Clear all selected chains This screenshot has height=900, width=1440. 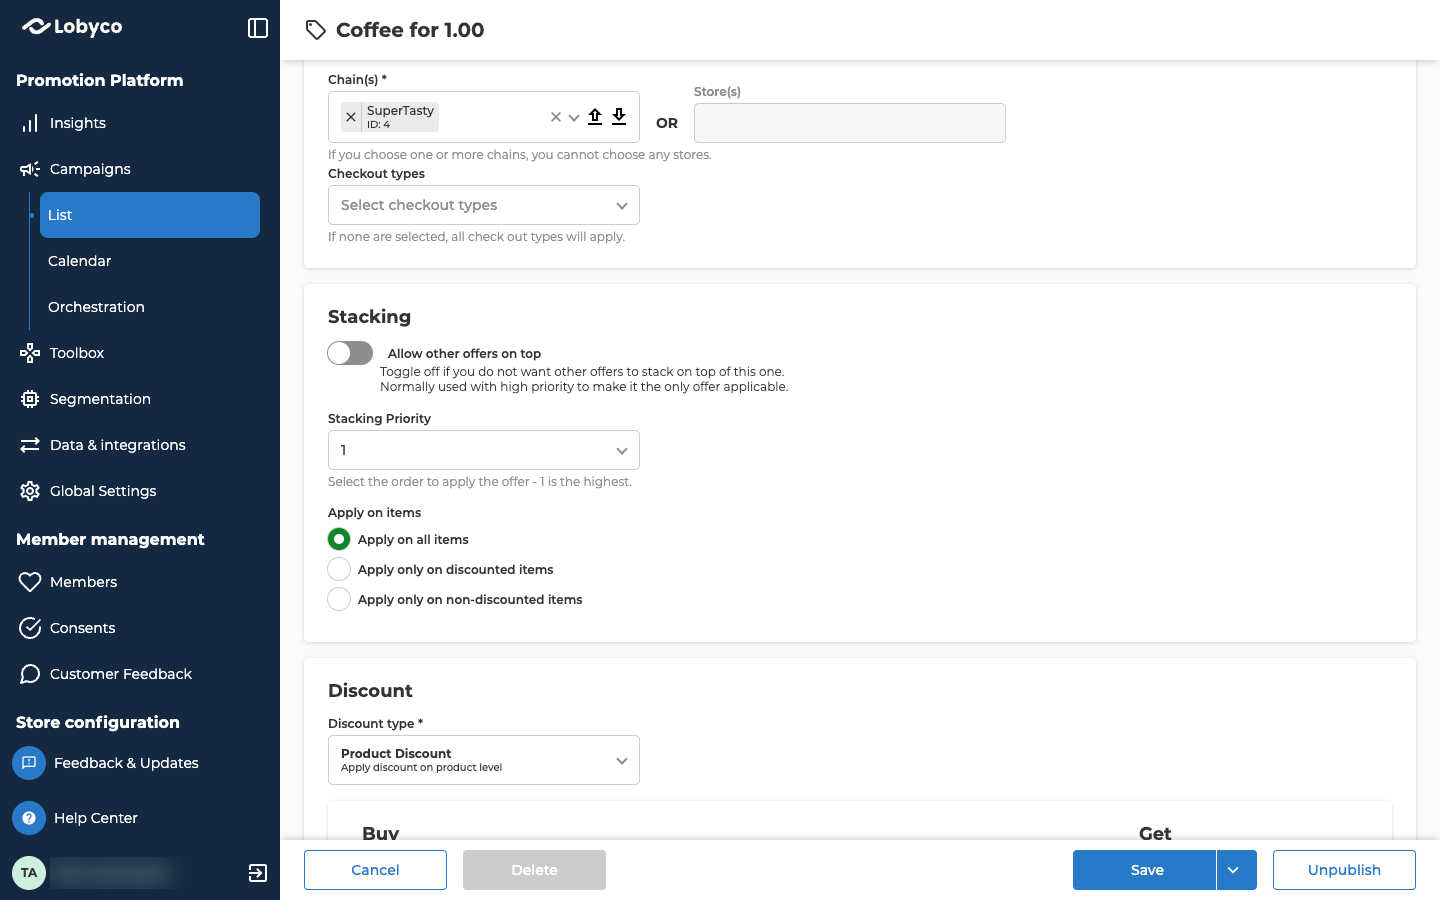(x=556, y=117)
